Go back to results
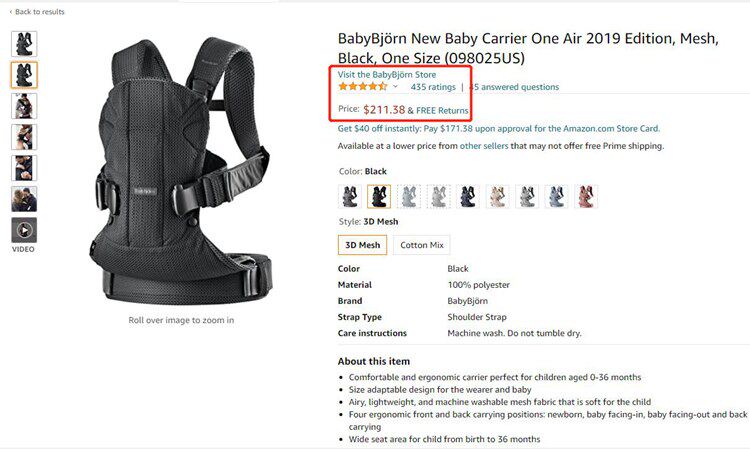The width and height of the screenshot is (750, 449). (x=37, y=11)
